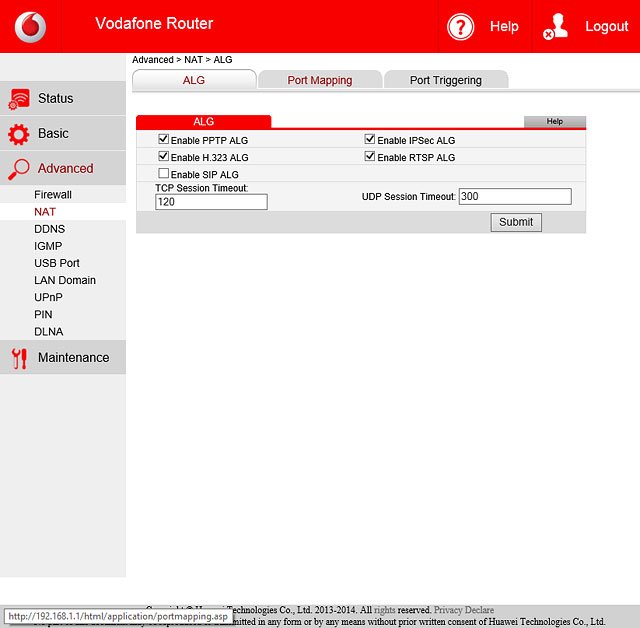Open DLNA settings
Image resolution: width=640 pixels, height=628 pixels.
coord(49,332)
